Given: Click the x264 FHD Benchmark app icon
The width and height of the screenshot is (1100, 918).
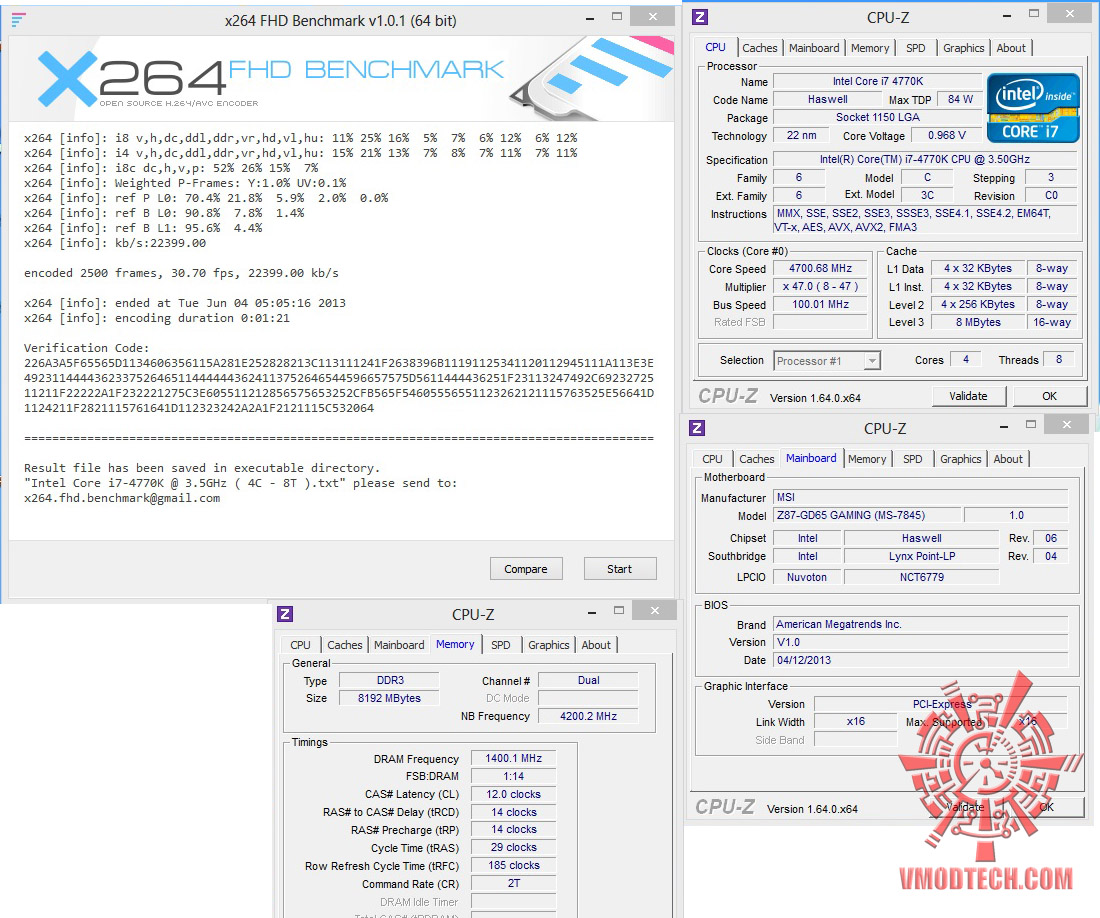Looking at the screenshot, I should click(18, 20).
